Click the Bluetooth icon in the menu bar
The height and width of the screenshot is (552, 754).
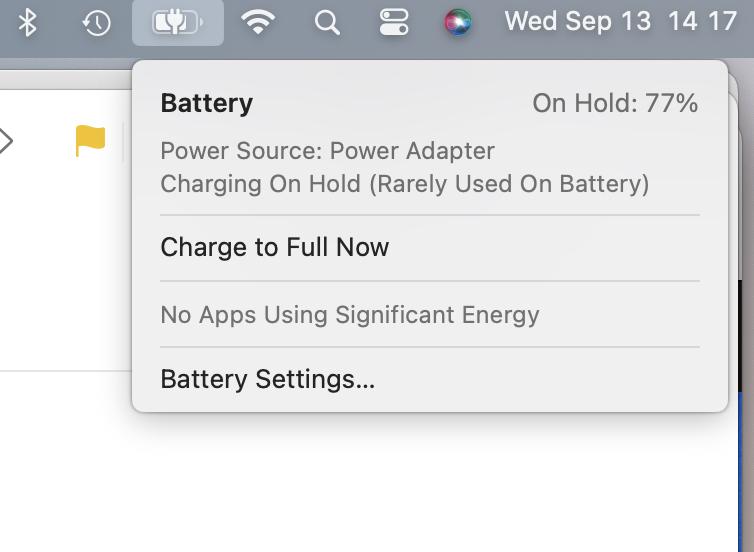pos(28,22)
